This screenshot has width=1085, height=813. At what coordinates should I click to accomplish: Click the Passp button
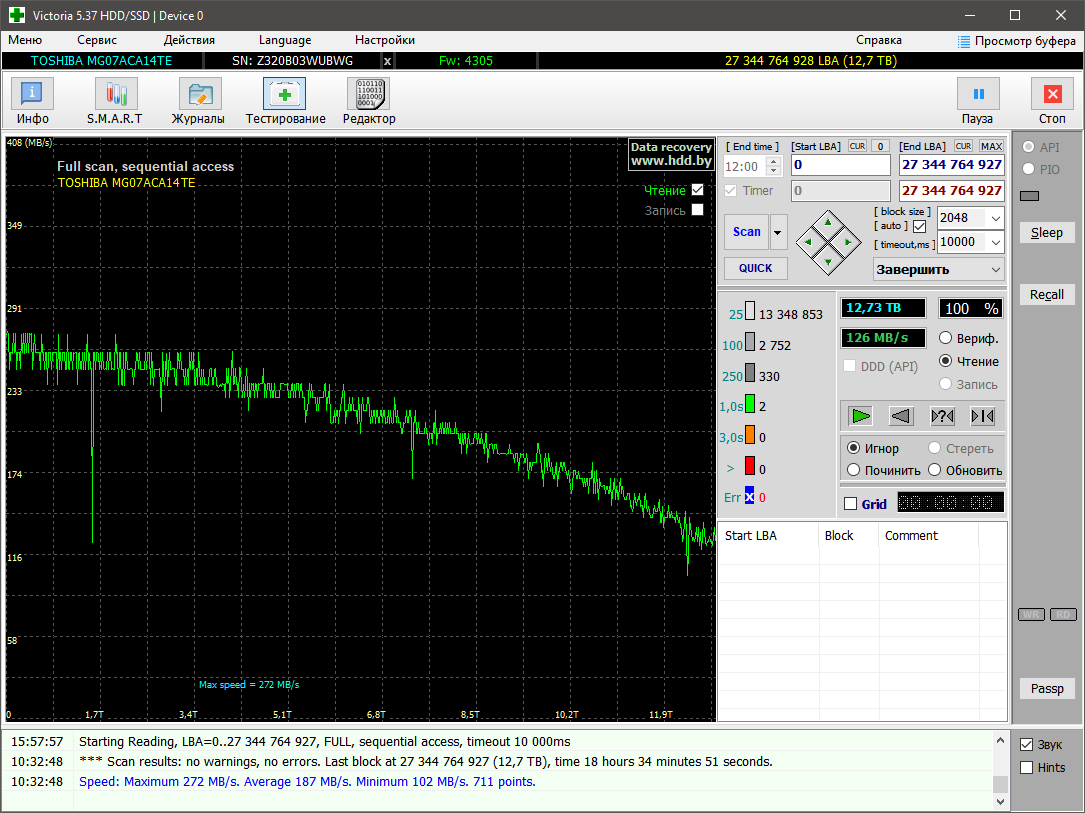click(1047, 689)
